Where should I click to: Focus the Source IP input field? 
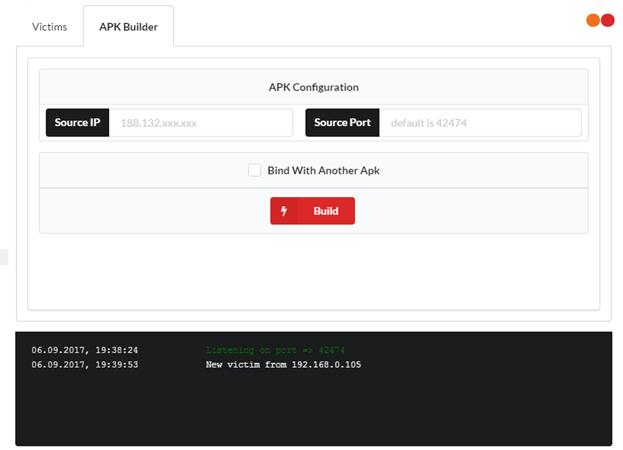[x=201, y=123]
